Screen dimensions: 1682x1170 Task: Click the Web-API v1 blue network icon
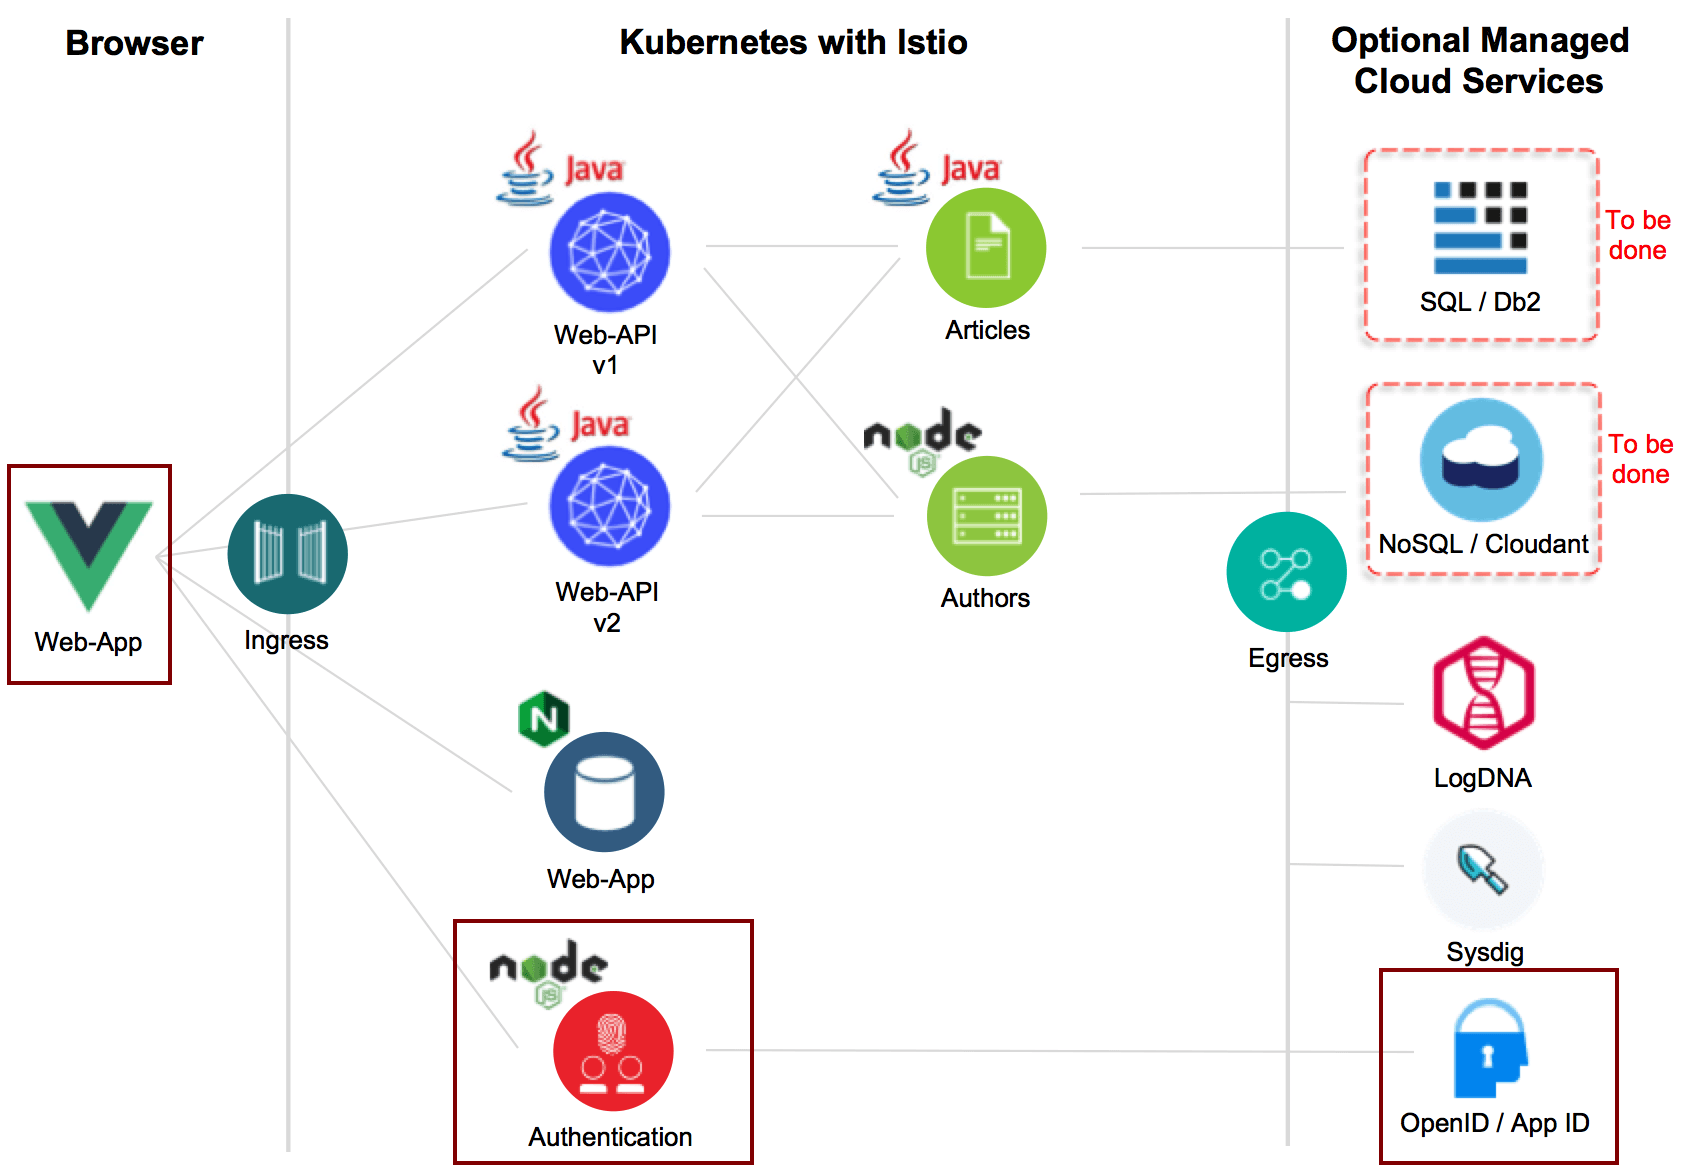(609, 252)
